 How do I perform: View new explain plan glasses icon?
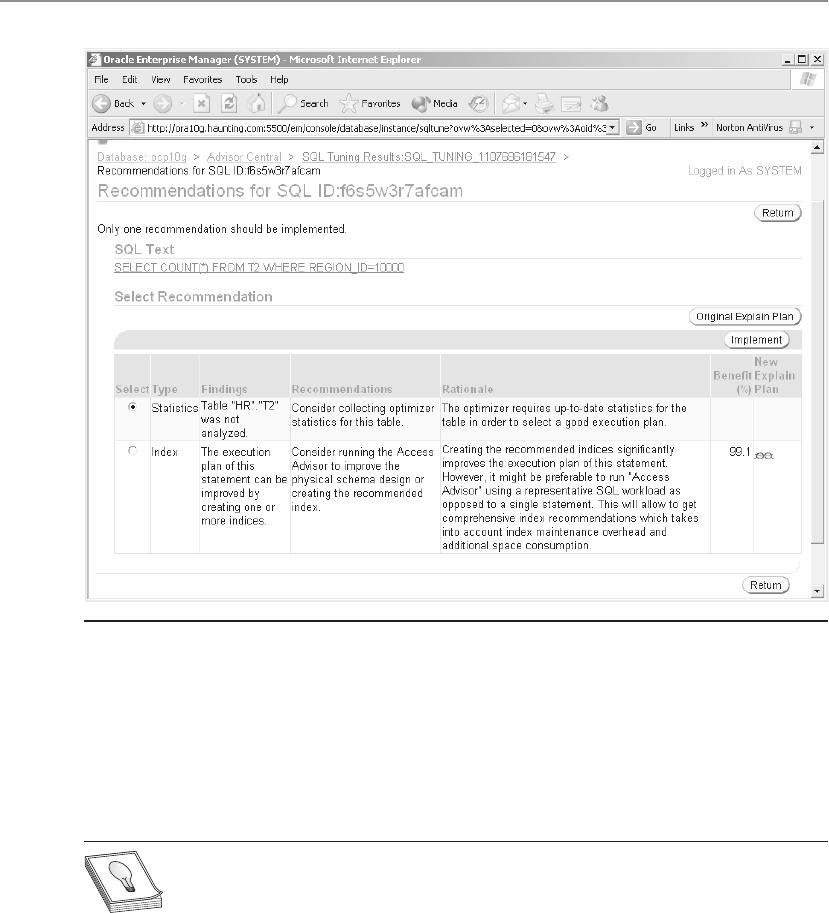(764, 455)
